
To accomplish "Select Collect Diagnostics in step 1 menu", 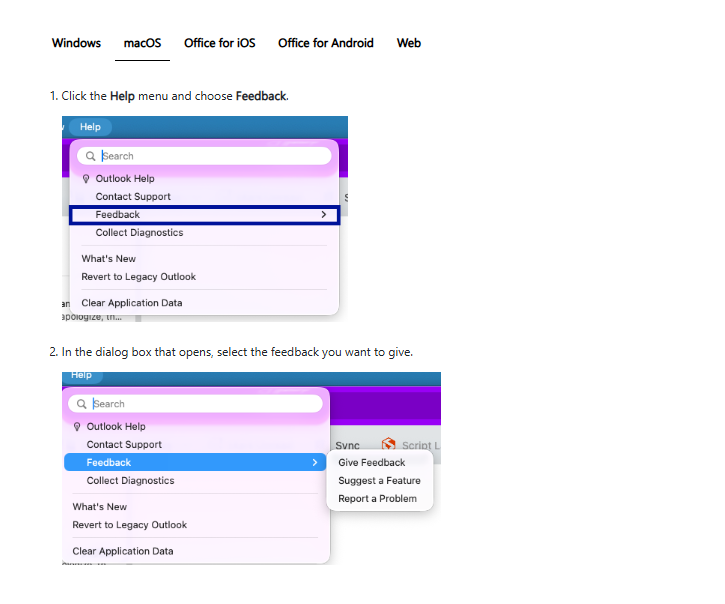I will click(x=139, y=233).
